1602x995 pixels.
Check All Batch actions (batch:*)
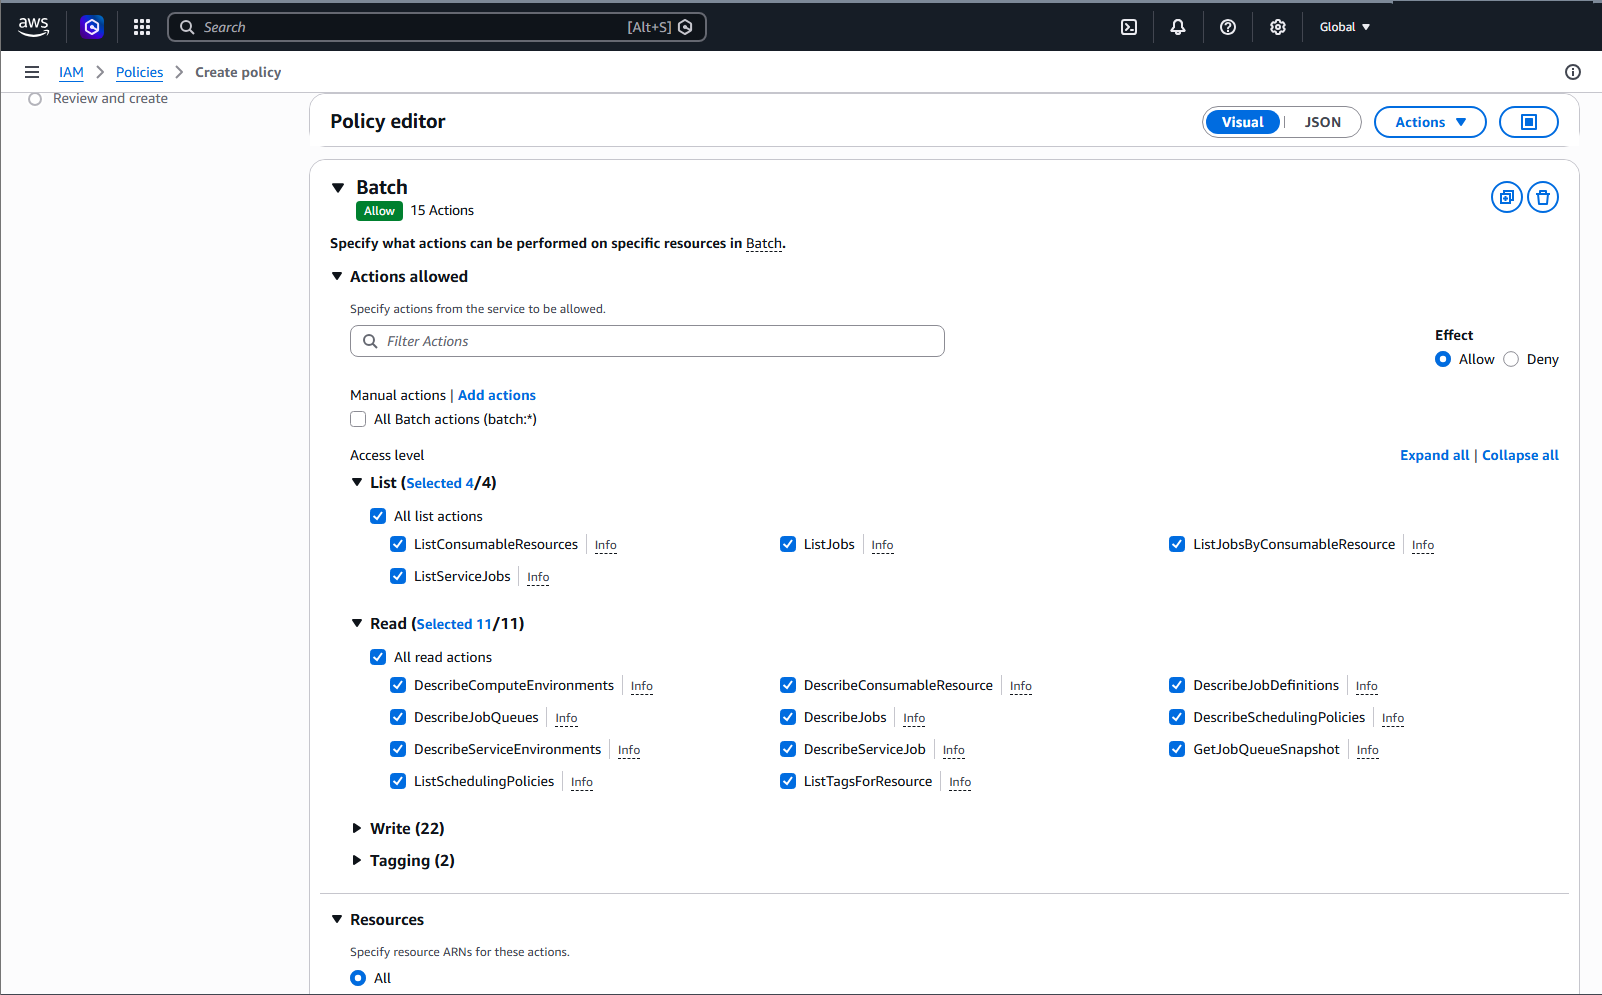(358, 419)
